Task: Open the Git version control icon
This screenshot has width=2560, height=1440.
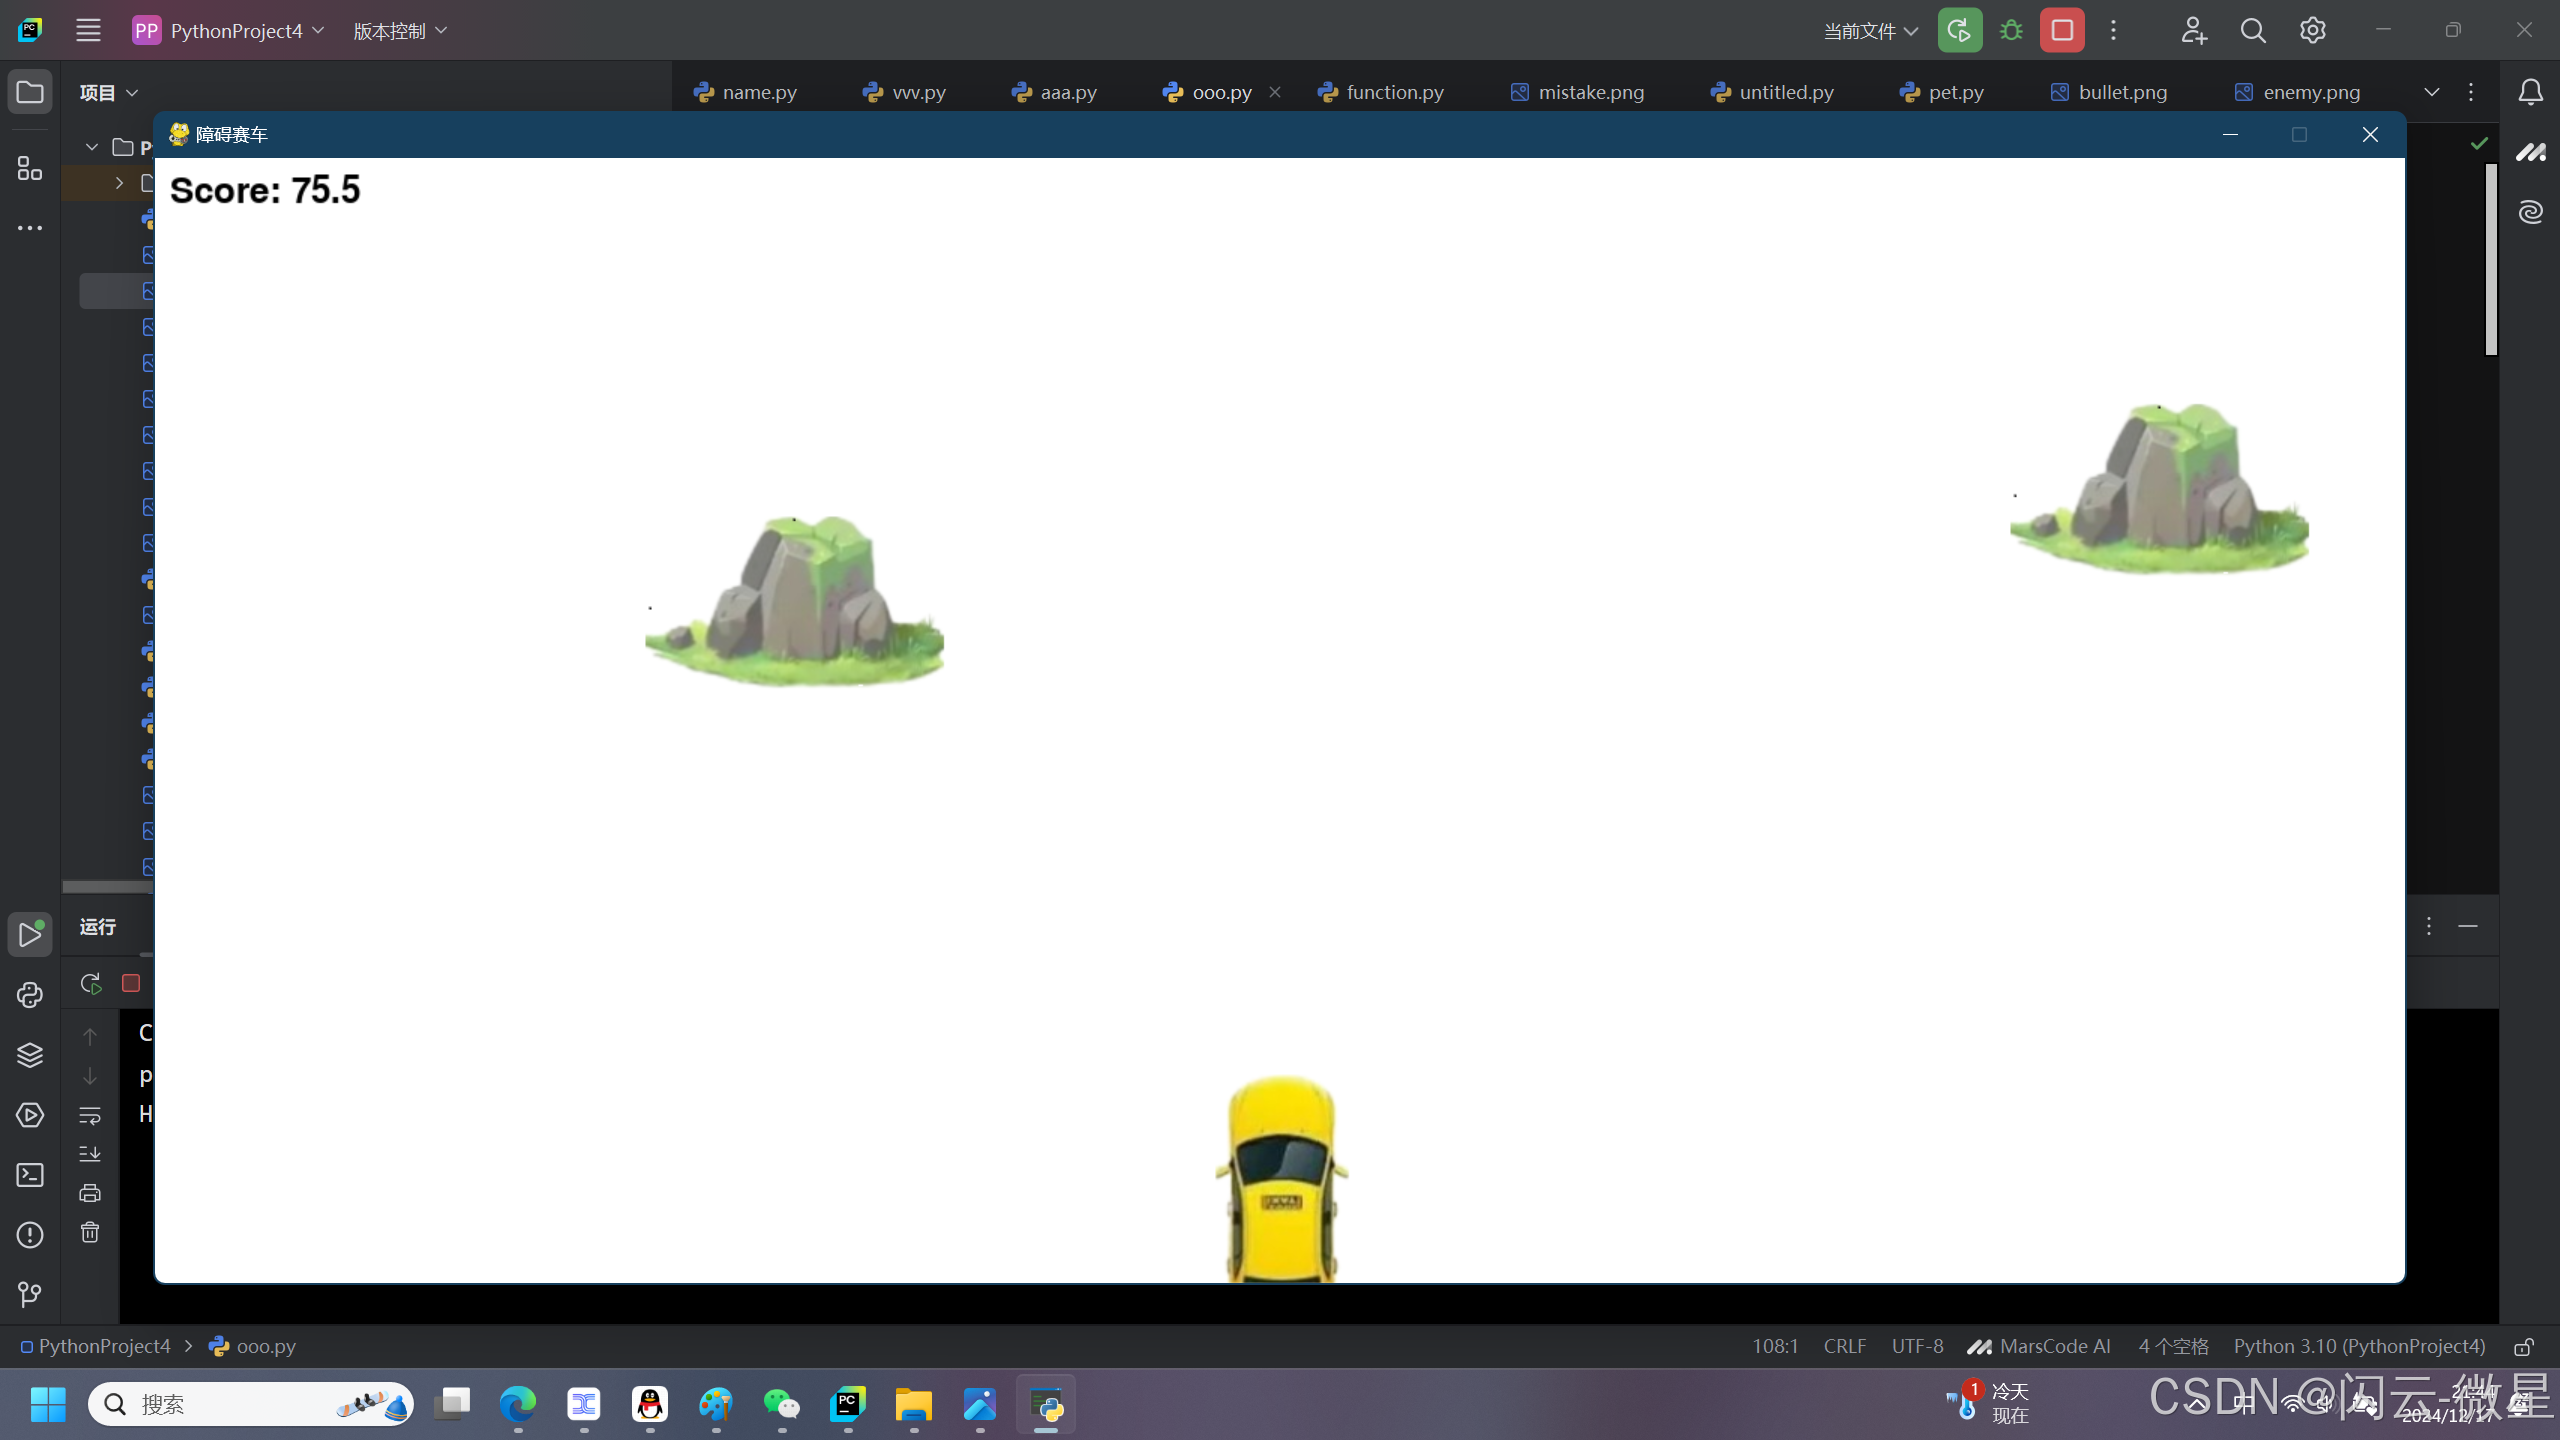Action: pyautogui.click(x=30, y=1295)
